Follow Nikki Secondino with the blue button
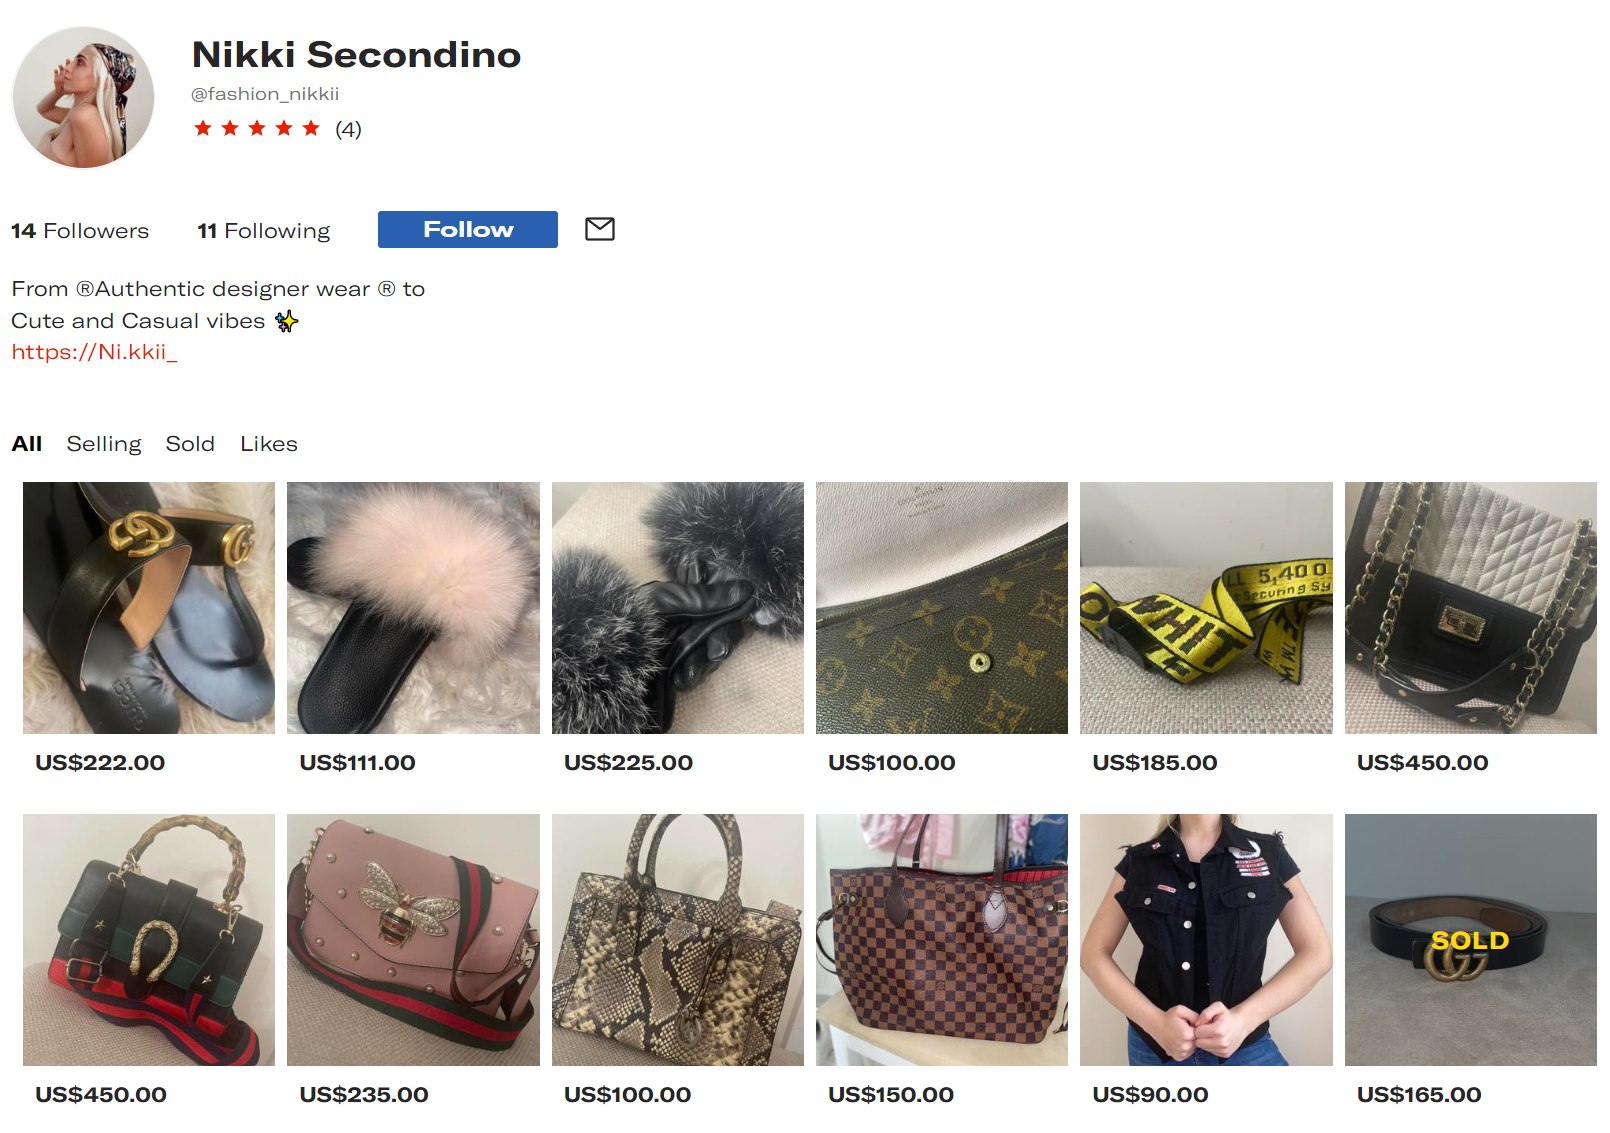 tap(468, 229)
